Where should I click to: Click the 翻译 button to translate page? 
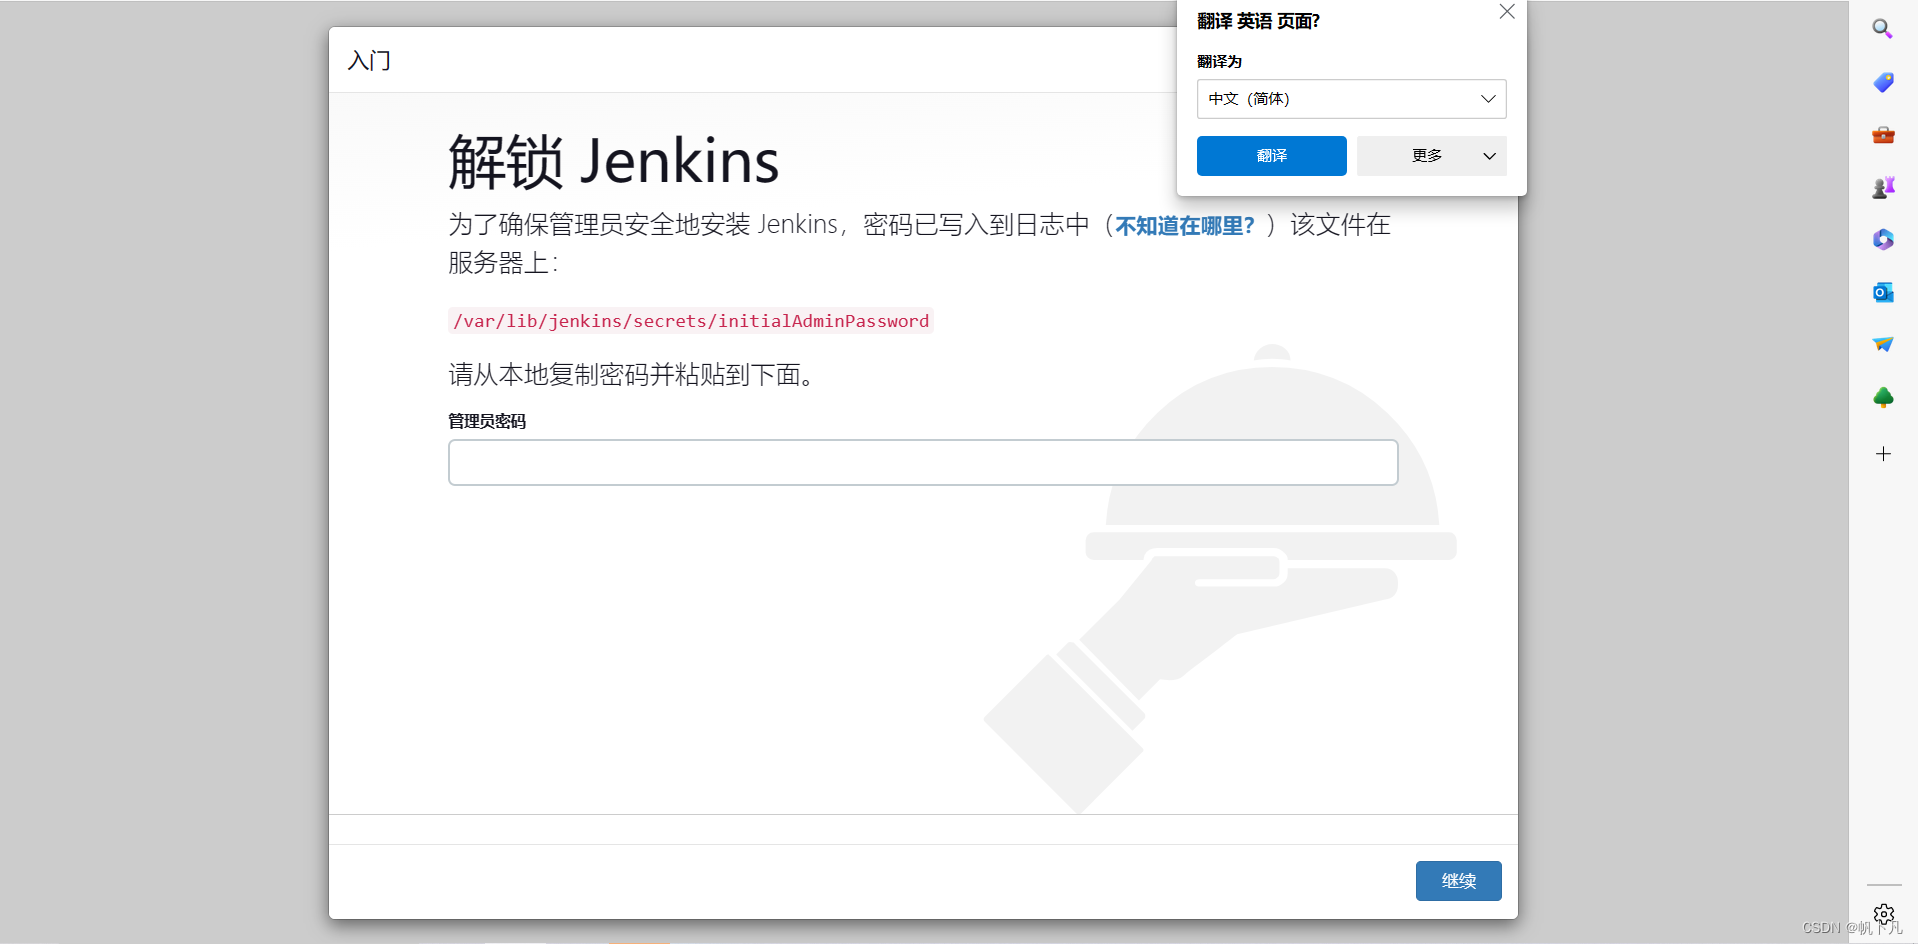click(x=1271, y=156)
